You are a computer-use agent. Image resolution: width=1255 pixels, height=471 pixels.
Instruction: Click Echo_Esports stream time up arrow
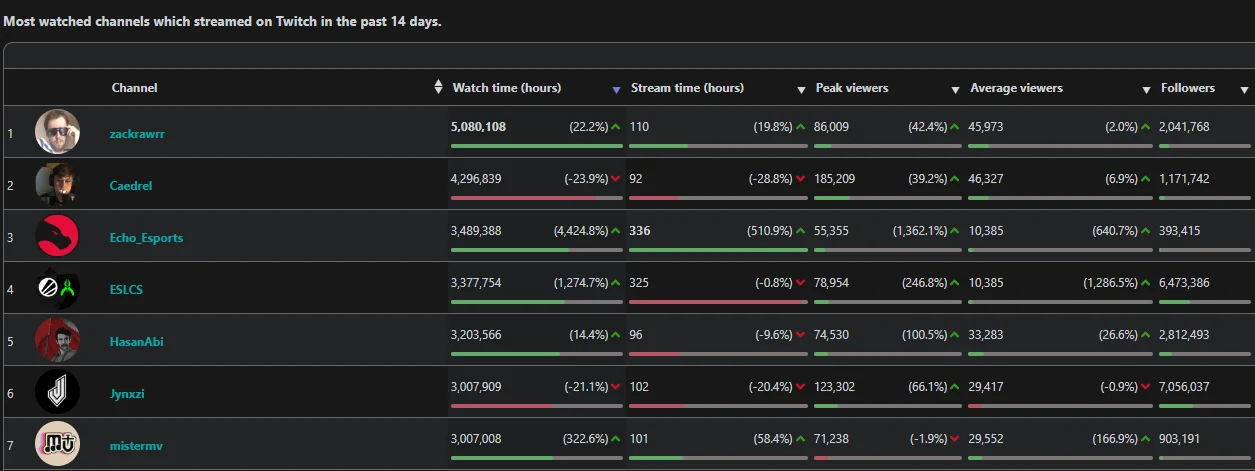(801, 231)
